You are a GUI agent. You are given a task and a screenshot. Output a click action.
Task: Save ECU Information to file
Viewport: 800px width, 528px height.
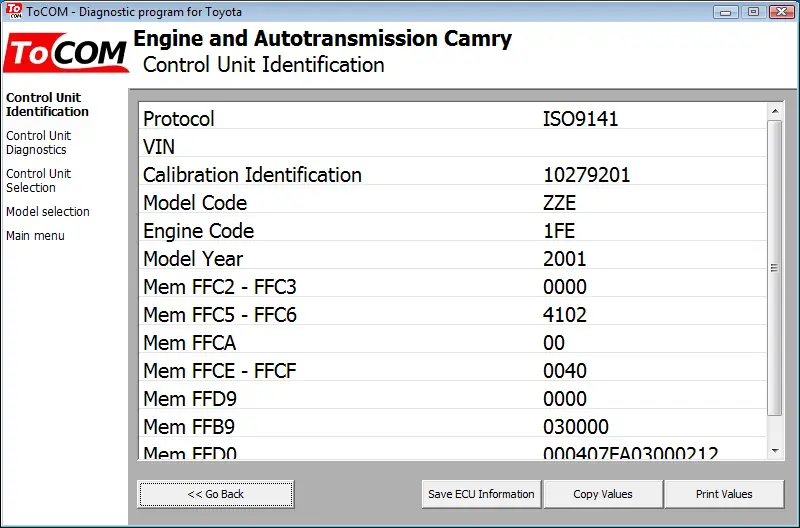click(481, 494)
